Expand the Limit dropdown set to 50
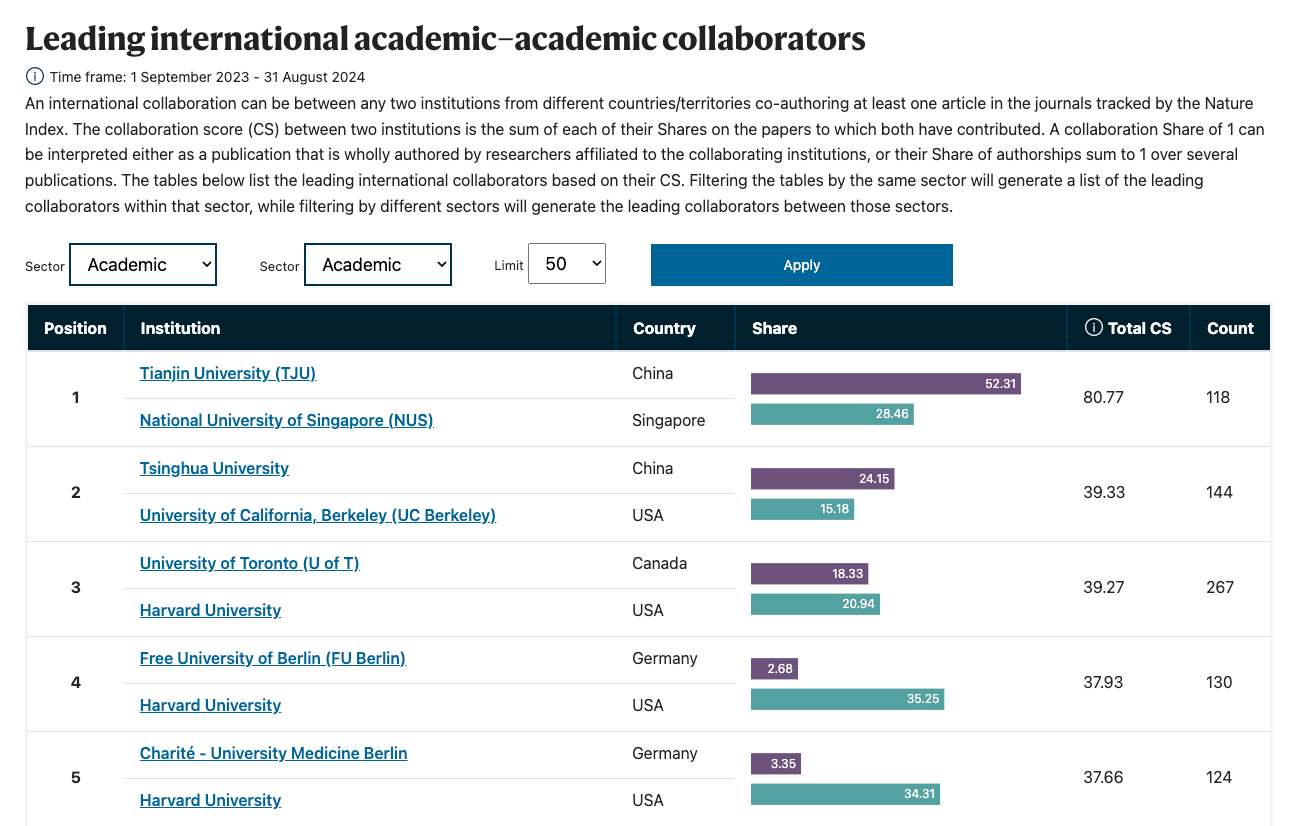This screenshot has width=1297, height=826. (567, 264)
